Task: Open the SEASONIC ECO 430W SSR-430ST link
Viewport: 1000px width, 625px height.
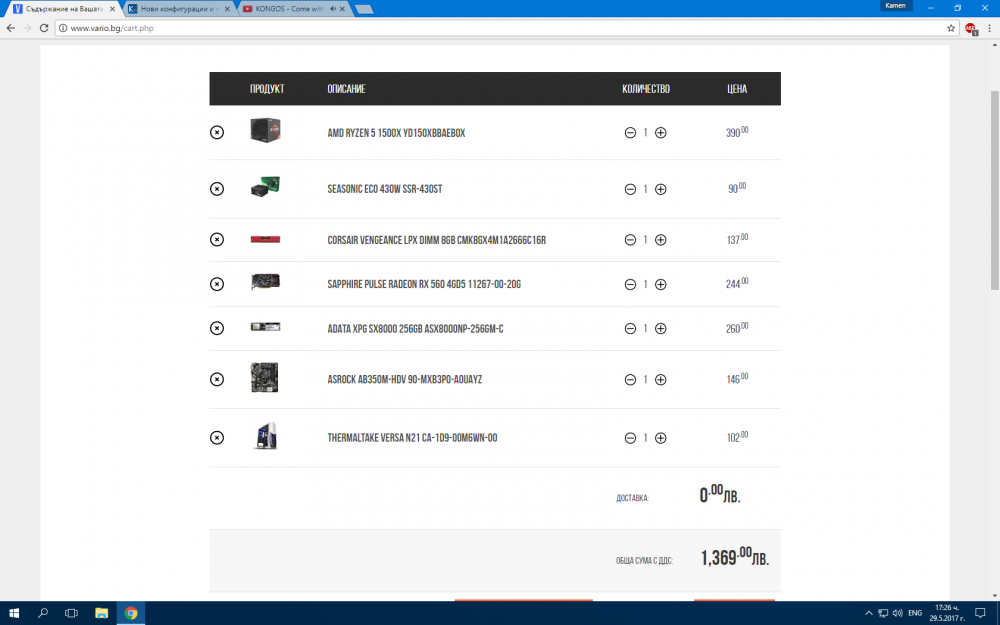Action: click(385, 189)
